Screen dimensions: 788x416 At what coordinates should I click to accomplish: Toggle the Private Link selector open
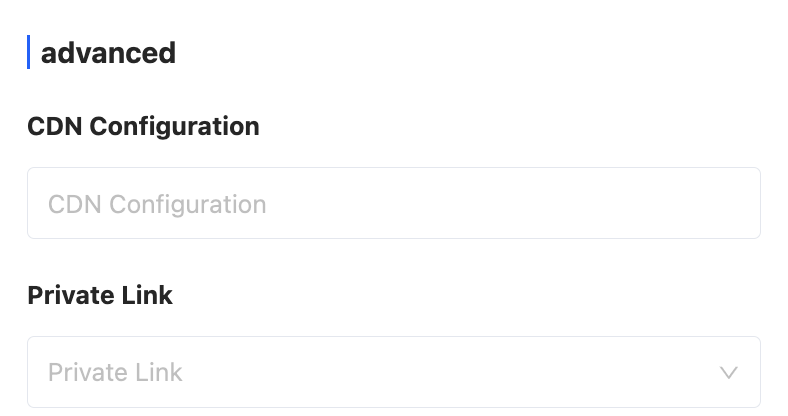click(393, 372)
